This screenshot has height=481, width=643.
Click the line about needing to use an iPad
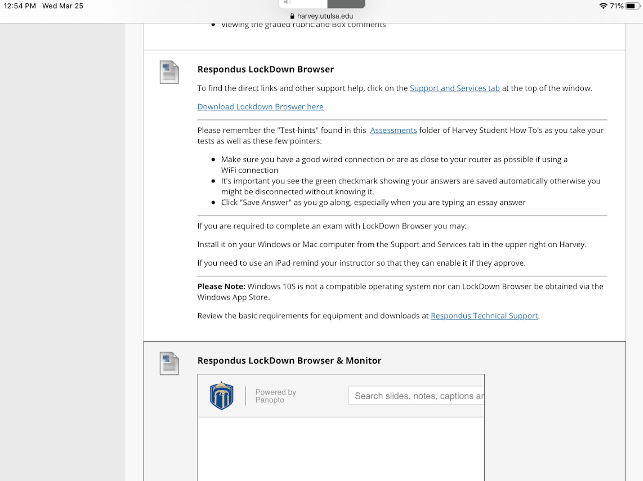361,263
